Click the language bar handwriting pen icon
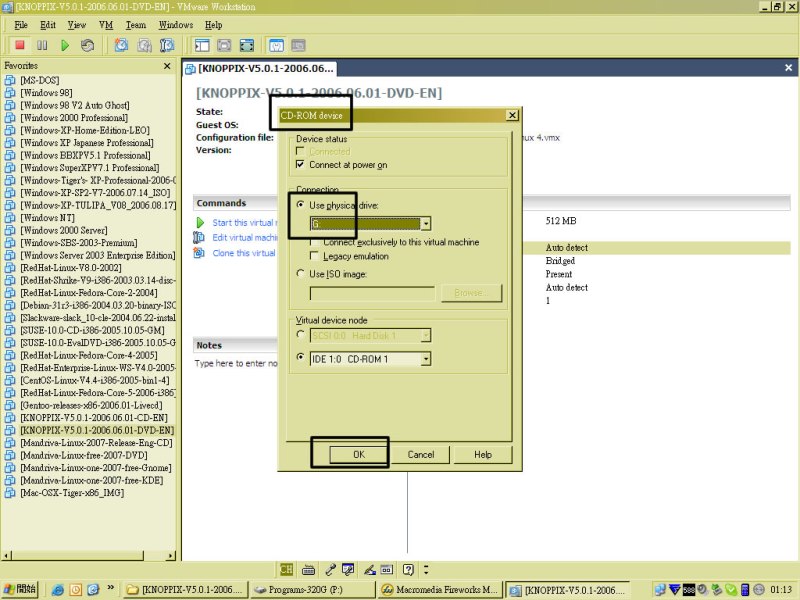 (x=370, y=569)
